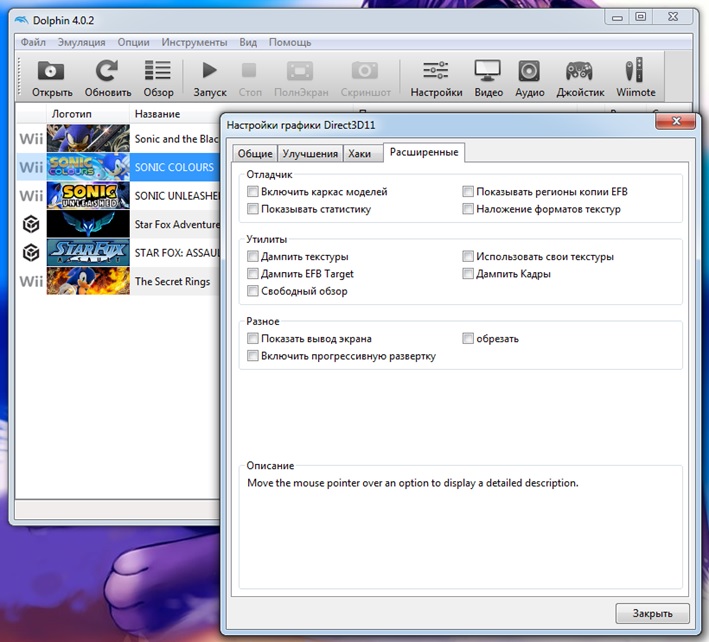Open the Видео monitor icon
709x642 pixels.
coord(487,71)
